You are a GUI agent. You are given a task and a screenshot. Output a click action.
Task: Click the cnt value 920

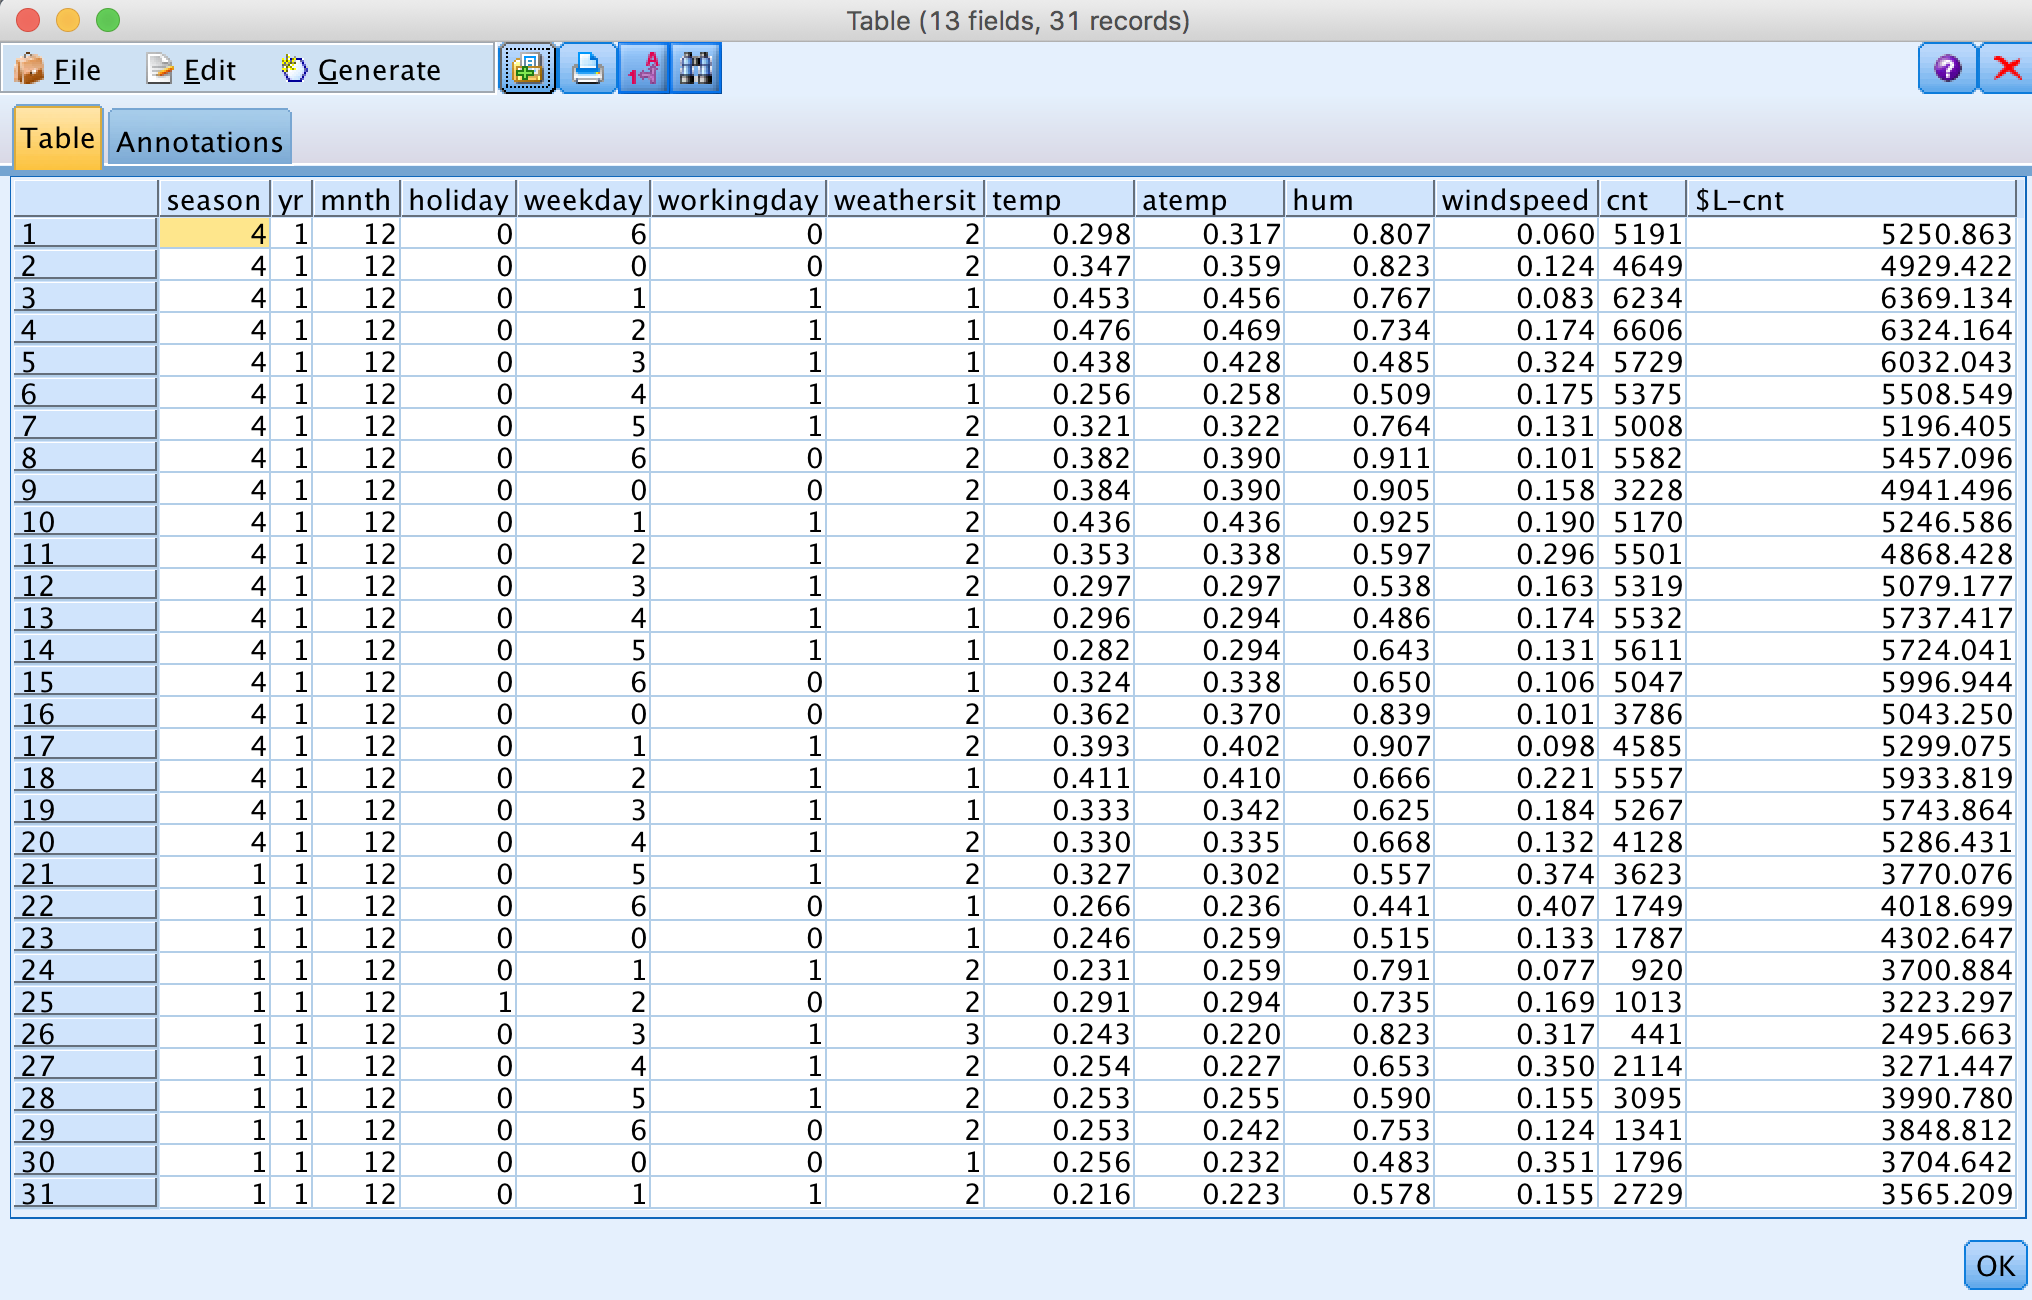[x=1657, y=970]
